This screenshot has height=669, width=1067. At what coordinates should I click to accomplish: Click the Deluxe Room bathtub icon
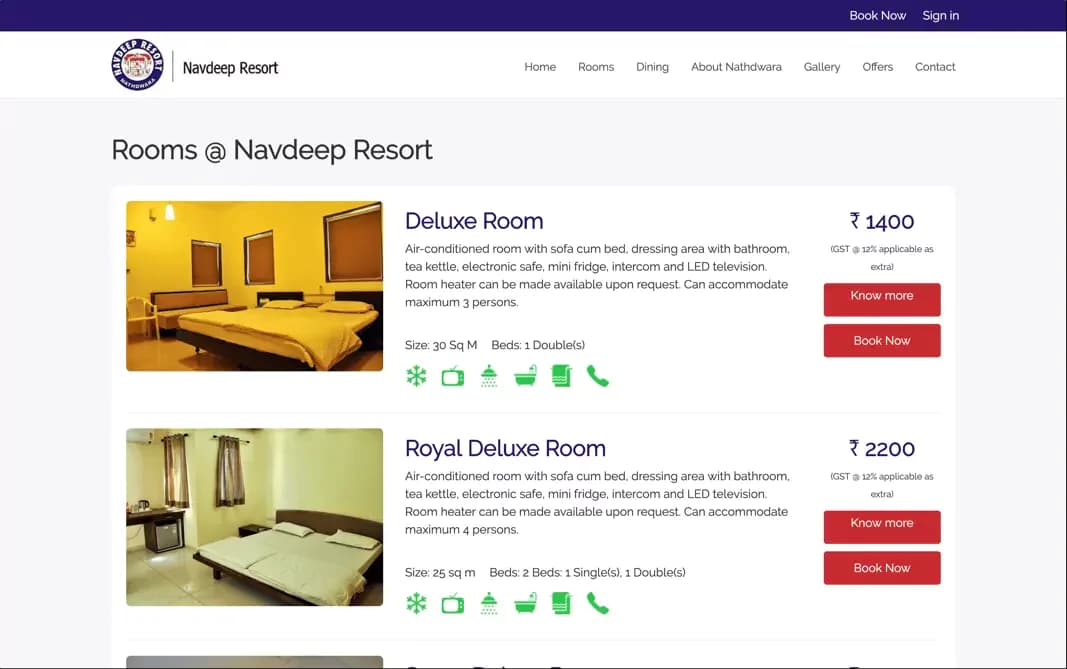coord(525,376)
